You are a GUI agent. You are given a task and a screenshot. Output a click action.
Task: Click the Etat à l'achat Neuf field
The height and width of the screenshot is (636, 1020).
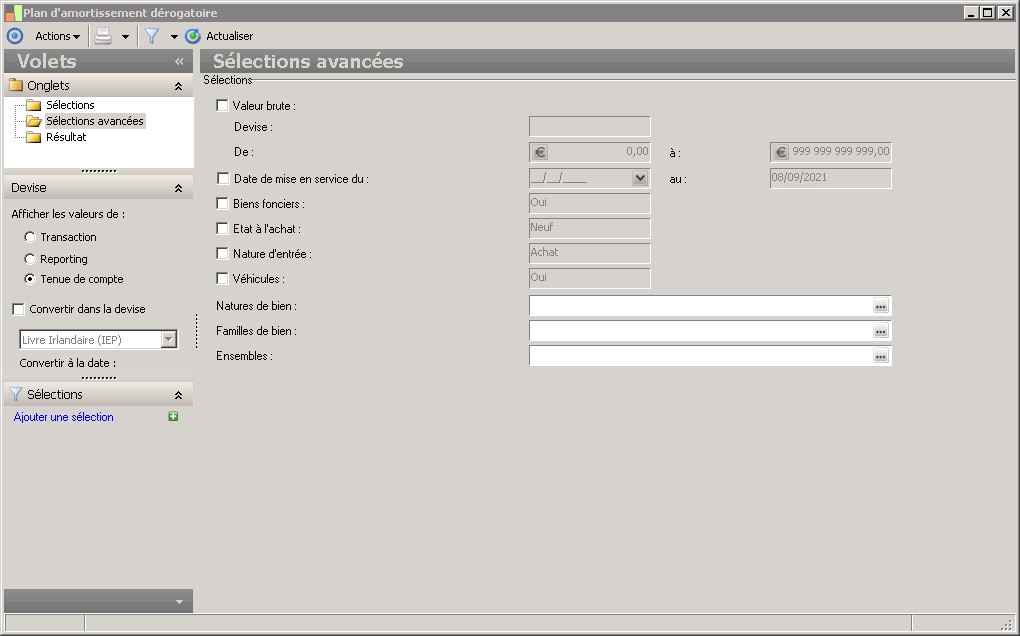(589, 228)
